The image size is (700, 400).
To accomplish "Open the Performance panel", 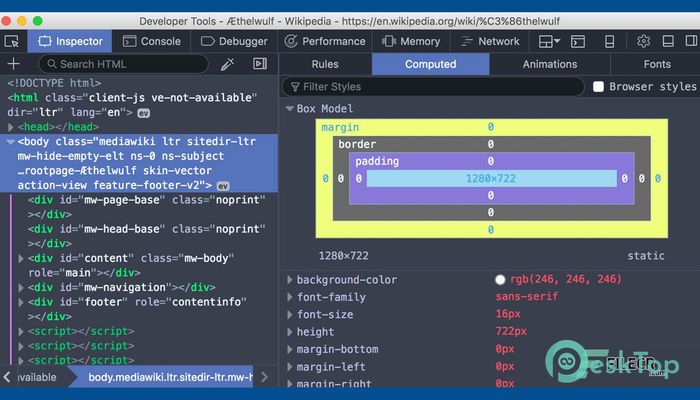I will point(325,42).
